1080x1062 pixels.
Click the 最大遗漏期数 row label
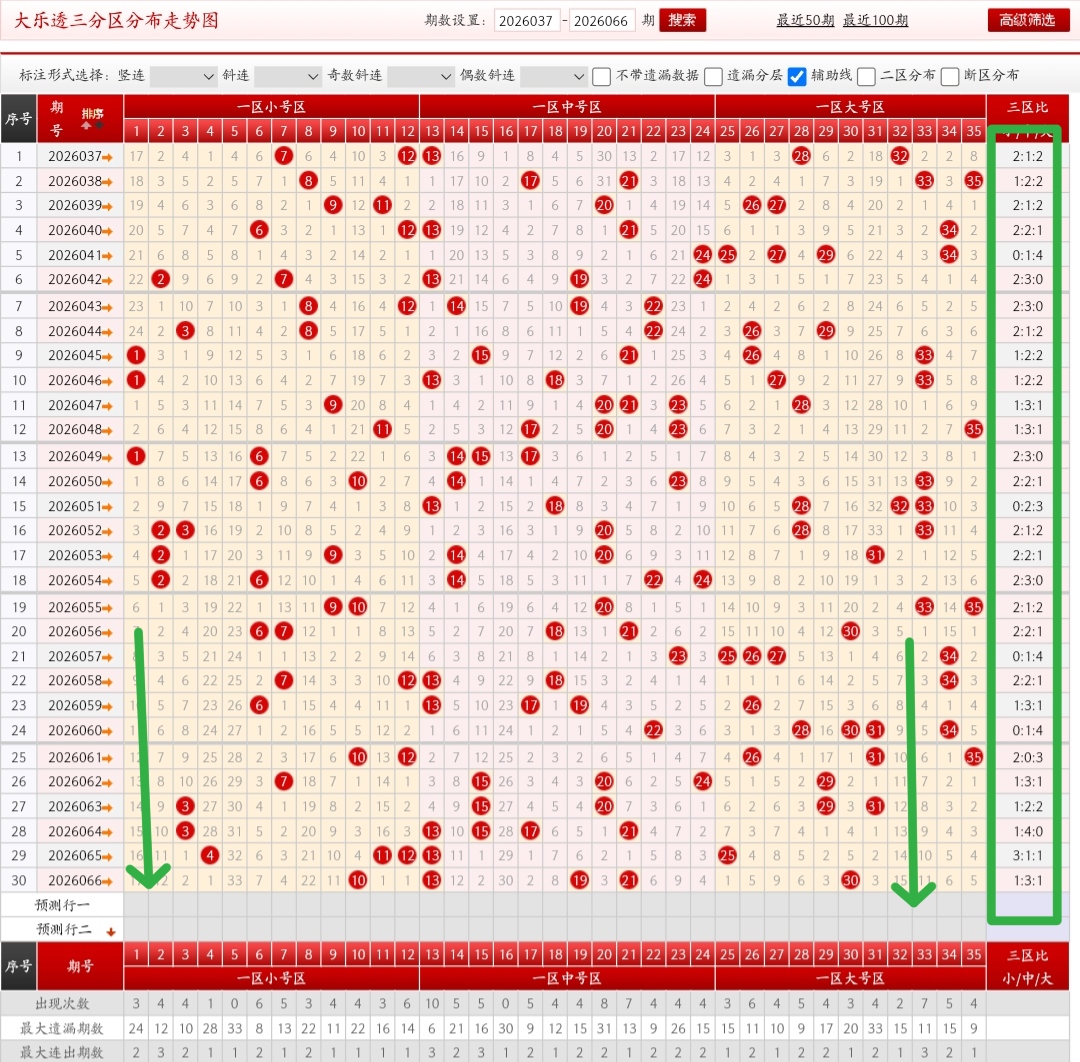(62, 1028)
